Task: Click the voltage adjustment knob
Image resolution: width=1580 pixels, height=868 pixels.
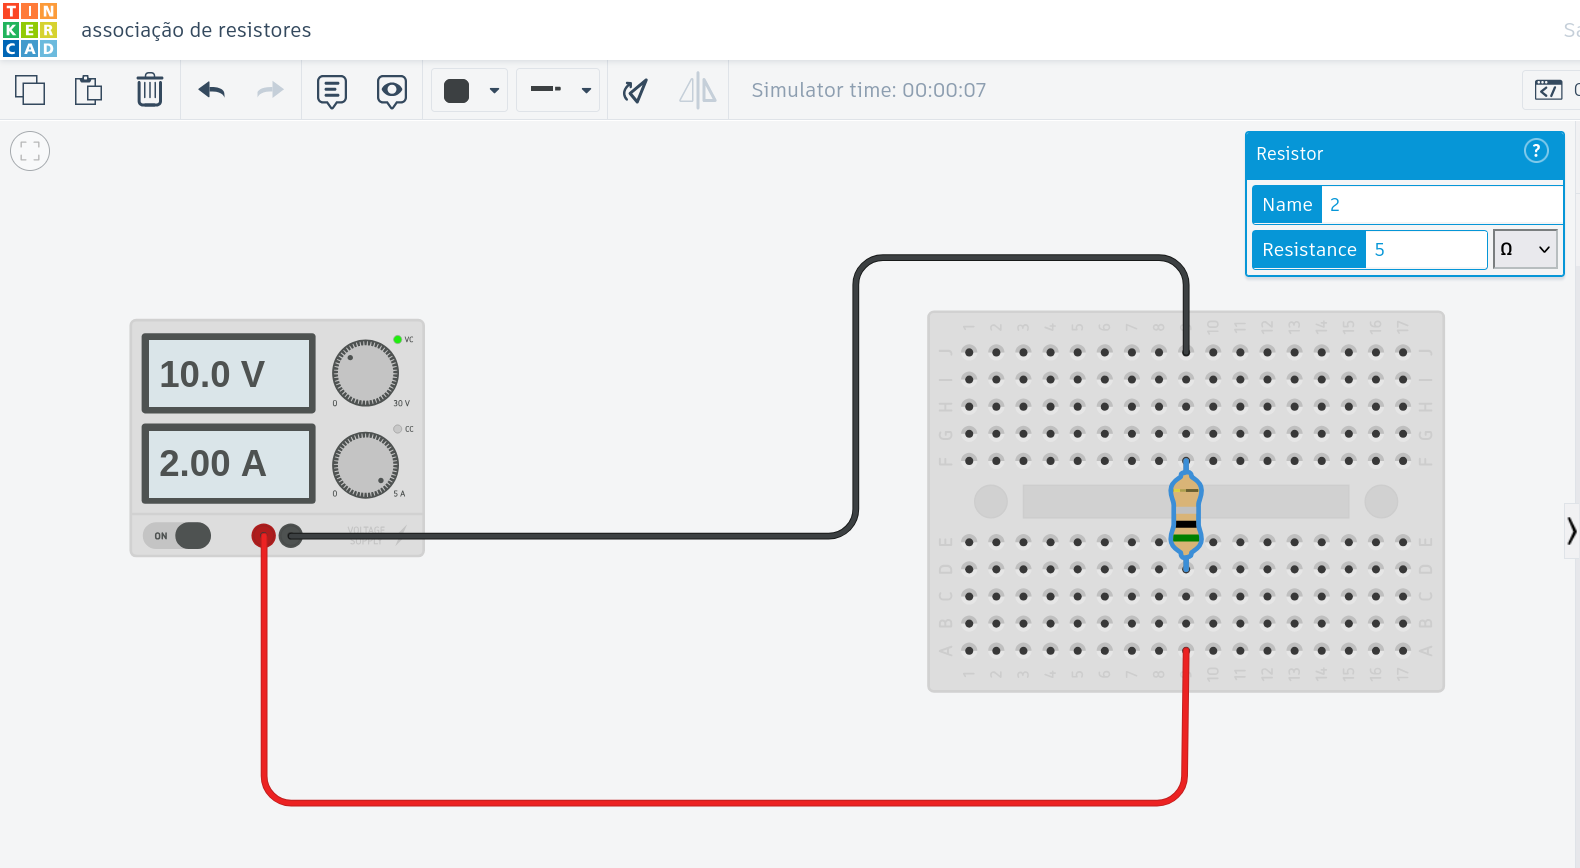Action: [365, 373]
